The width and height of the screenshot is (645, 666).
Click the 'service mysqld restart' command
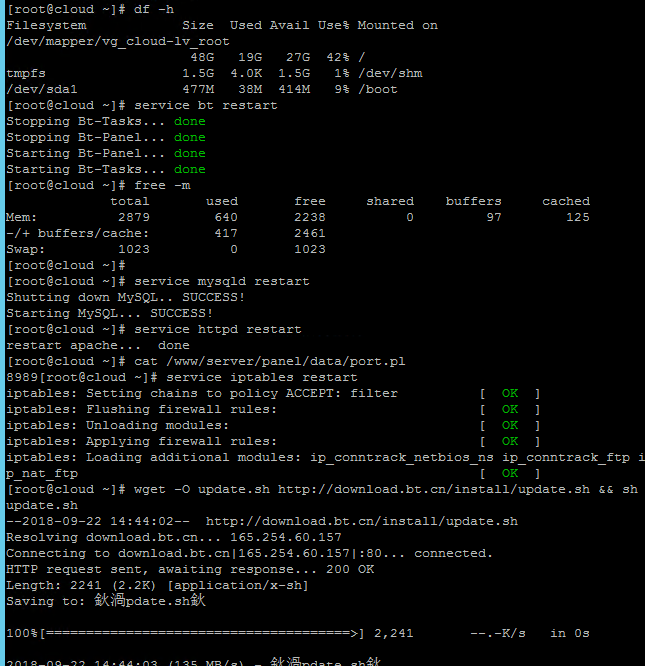[221, 281]
